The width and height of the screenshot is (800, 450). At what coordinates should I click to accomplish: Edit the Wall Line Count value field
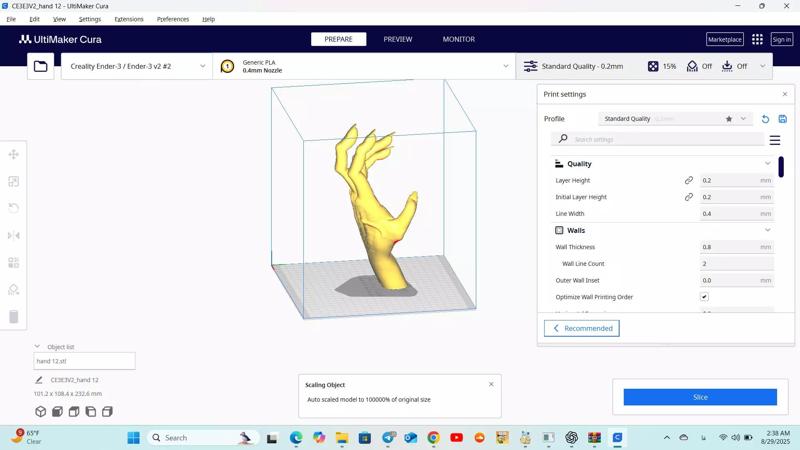click(736, 264)
